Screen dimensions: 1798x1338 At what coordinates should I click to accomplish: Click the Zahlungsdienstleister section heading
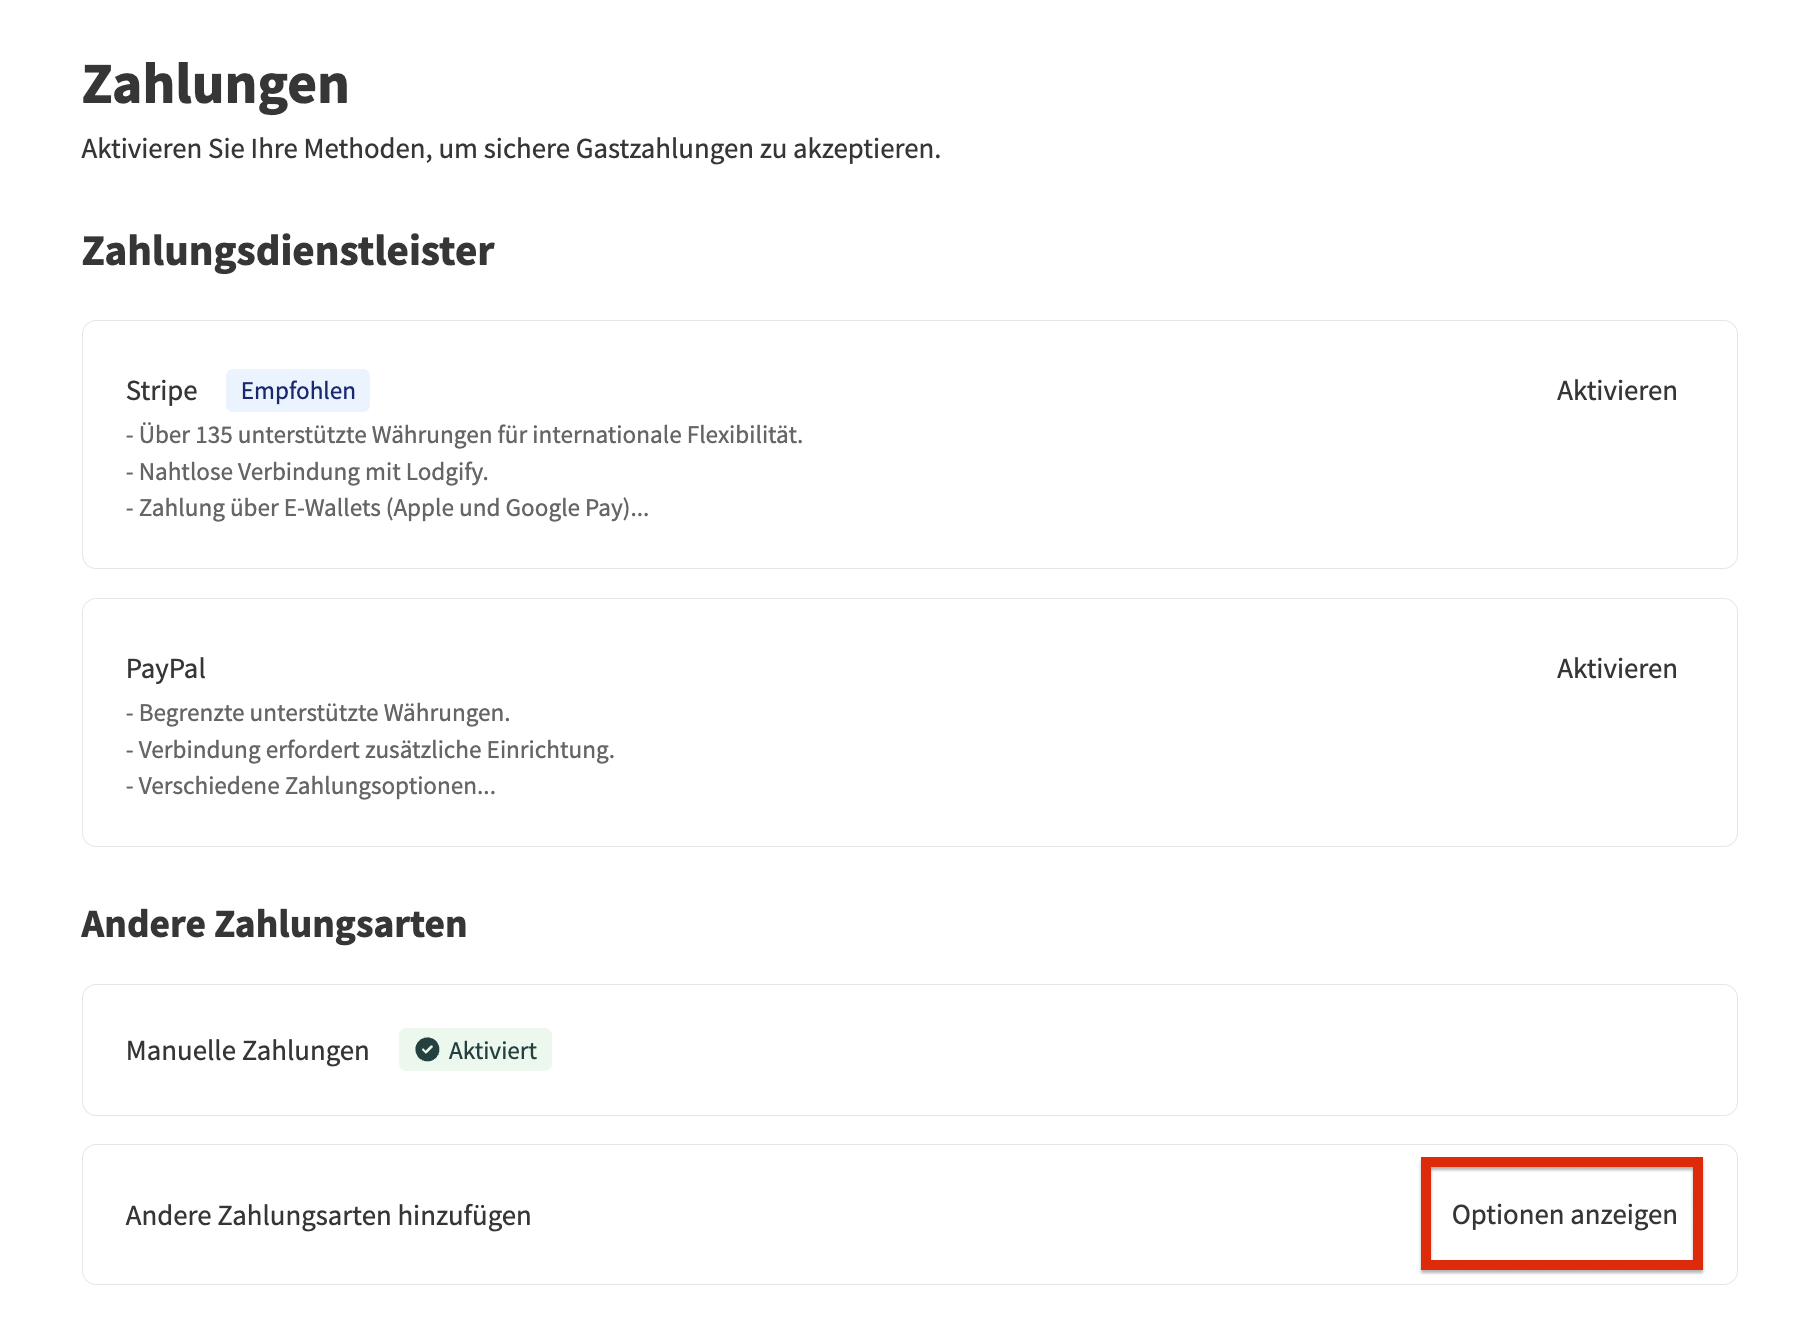288,251
